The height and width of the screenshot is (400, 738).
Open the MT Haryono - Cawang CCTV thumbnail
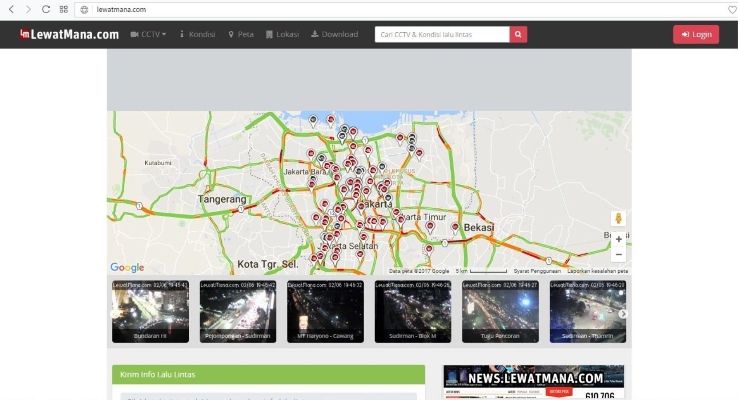(325, 312)
